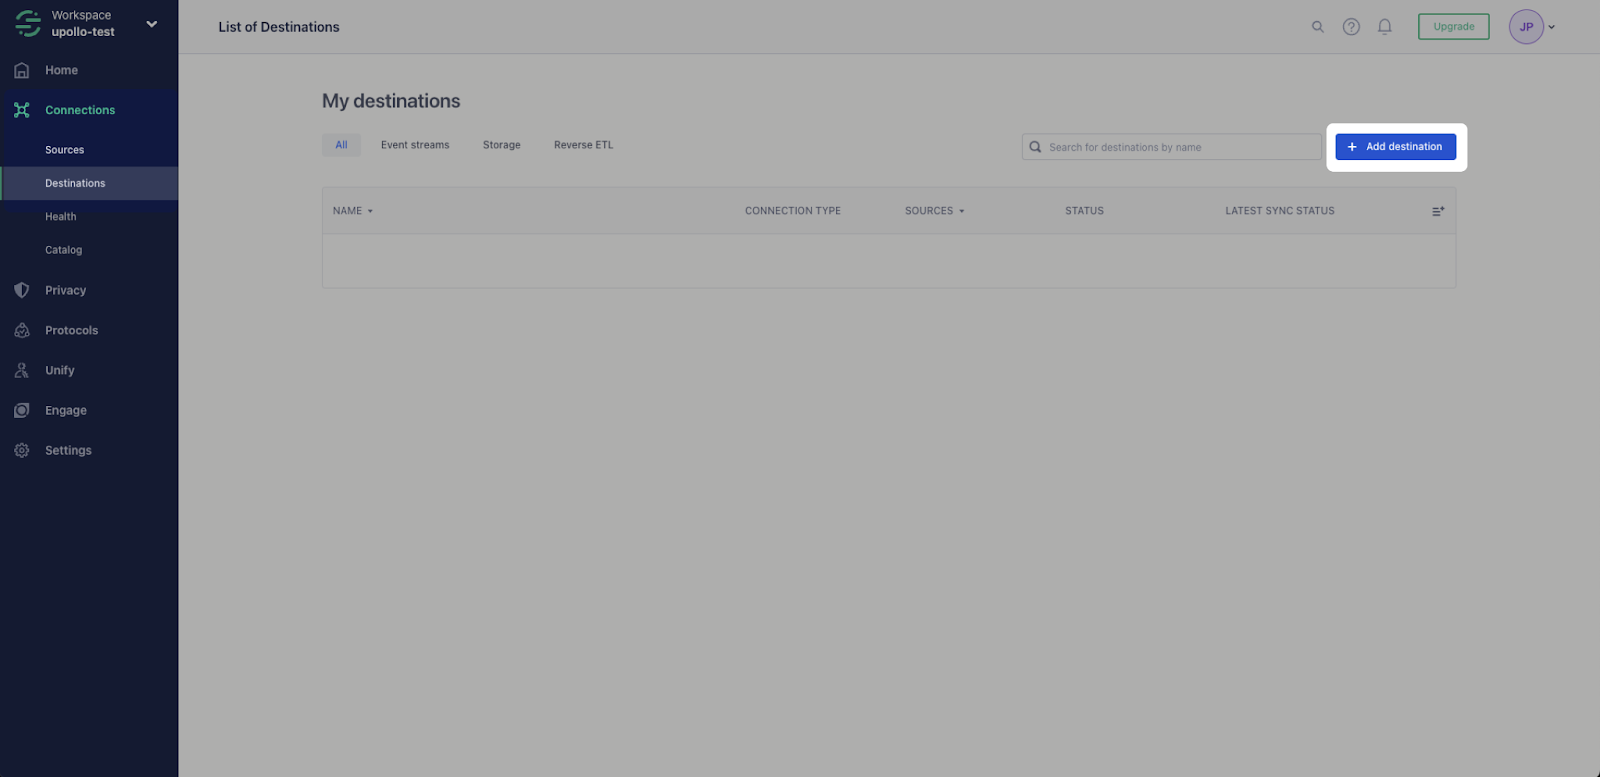
Task: Click the List of Destinations page title
Action: pyautogui.click(x=279, y=27)
